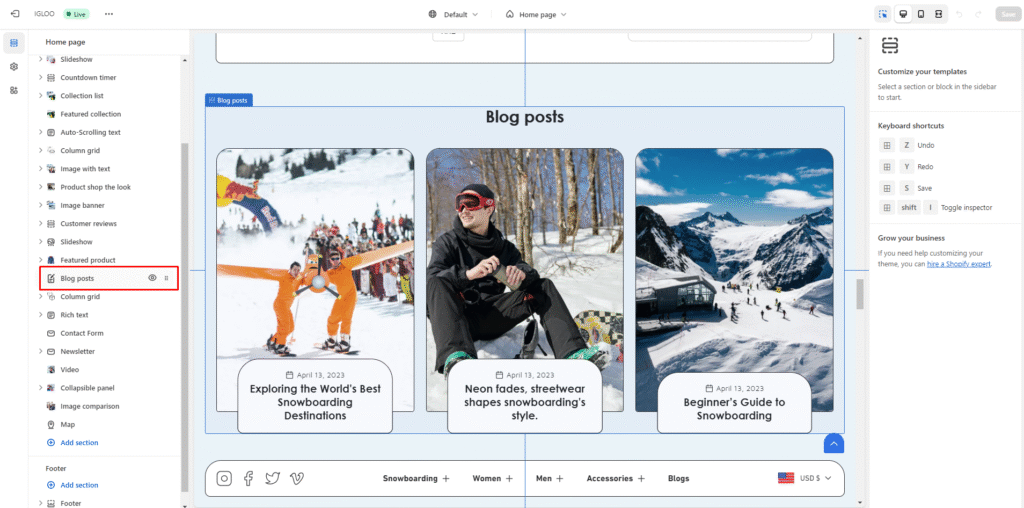Switch to fullscreen preview icon

pyautogui.click(x=938, y=14)
